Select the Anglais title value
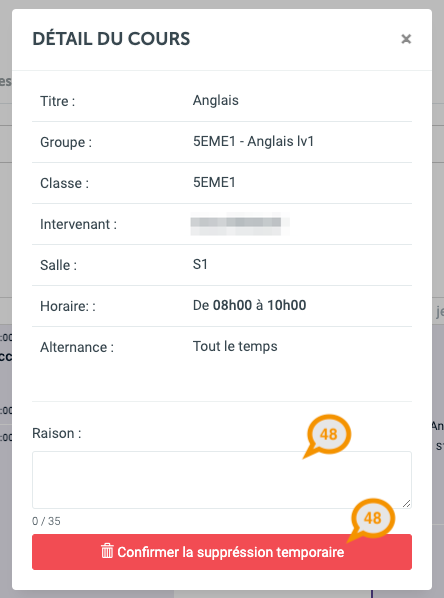The height and width of the screenshot is (598, 444). coord(216,101)
